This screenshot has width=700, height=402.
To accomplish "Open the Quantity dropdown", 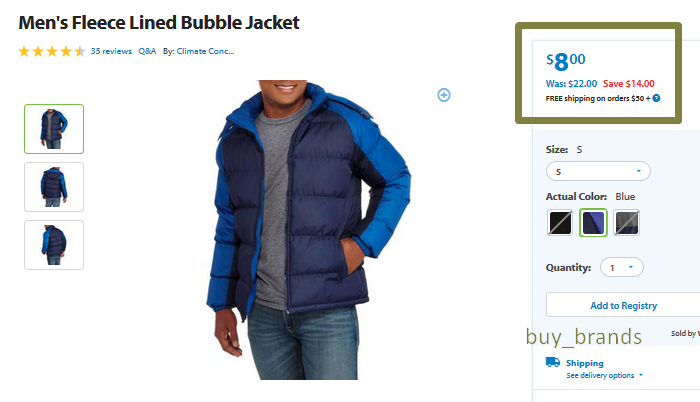I will pos(621,268).
